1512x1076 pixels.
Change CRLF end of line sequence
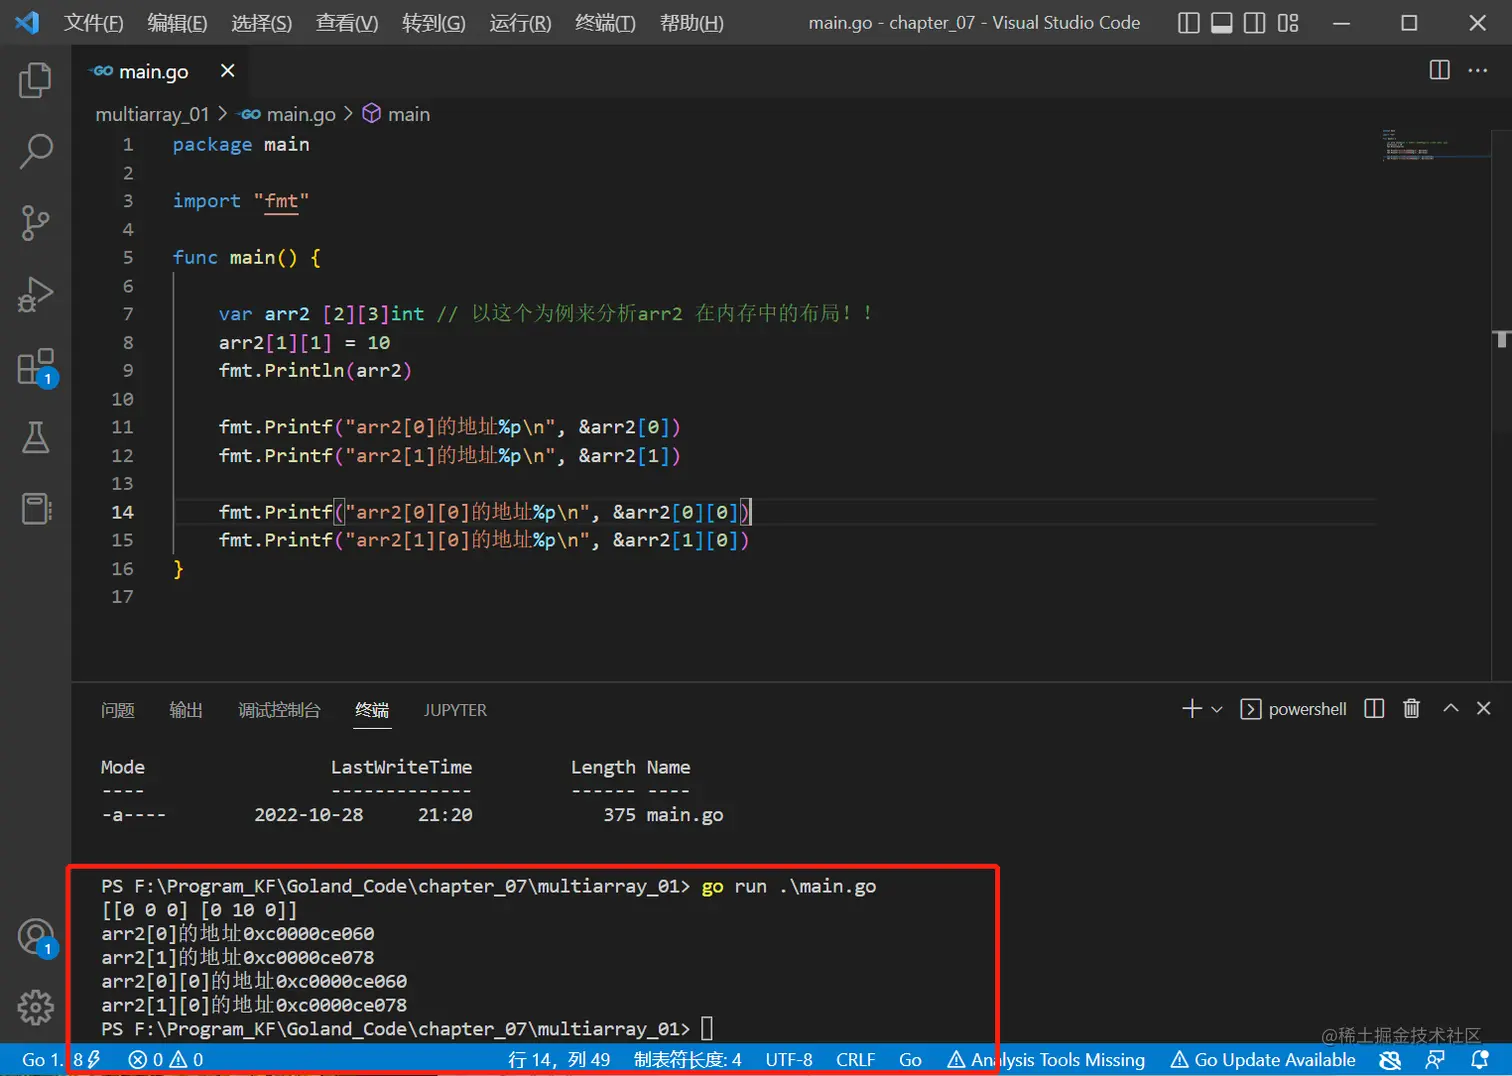pyautogui.click(x=855, y=1060)
